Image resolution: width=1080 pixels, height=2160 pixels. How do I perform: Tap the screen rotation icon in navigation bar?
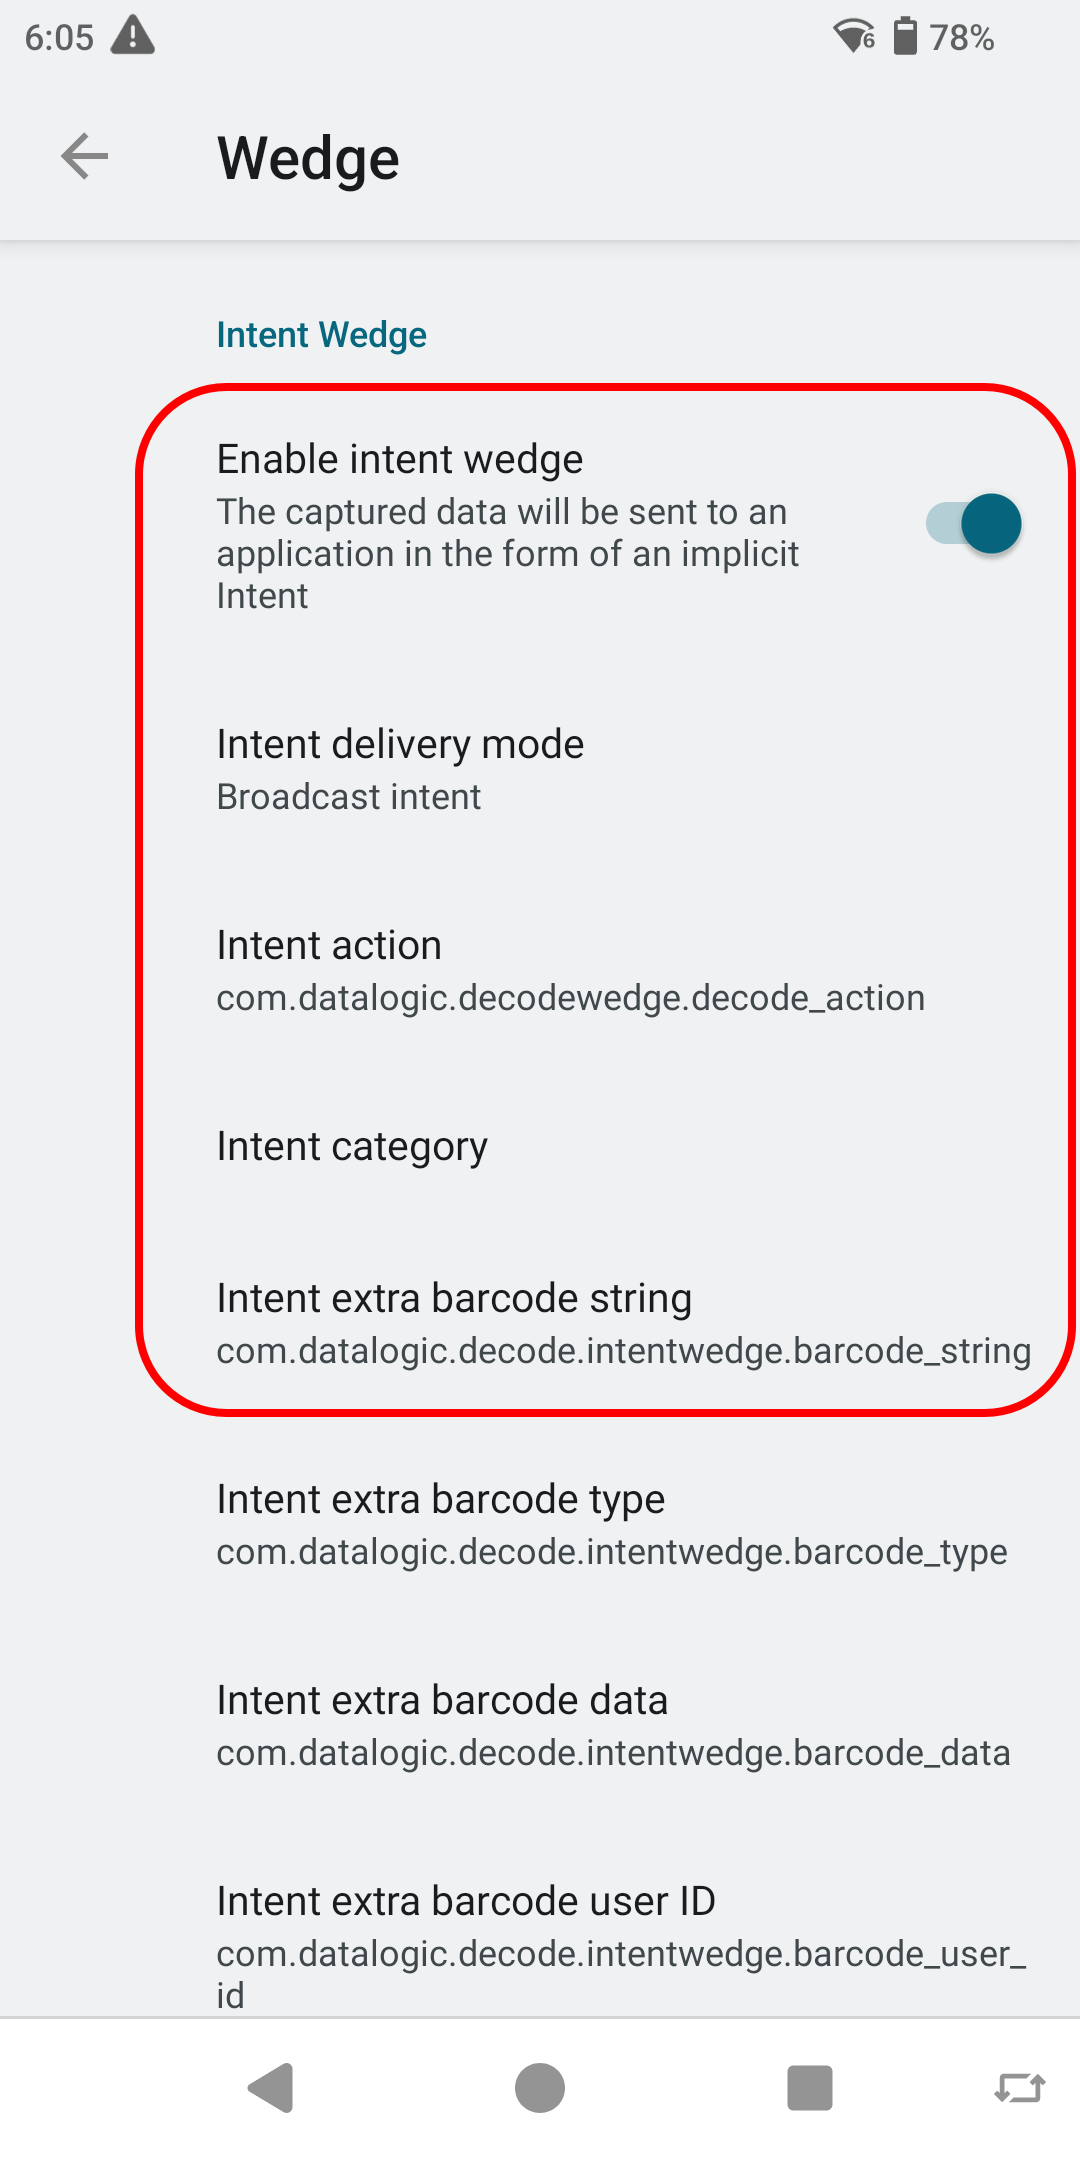1021,2087
